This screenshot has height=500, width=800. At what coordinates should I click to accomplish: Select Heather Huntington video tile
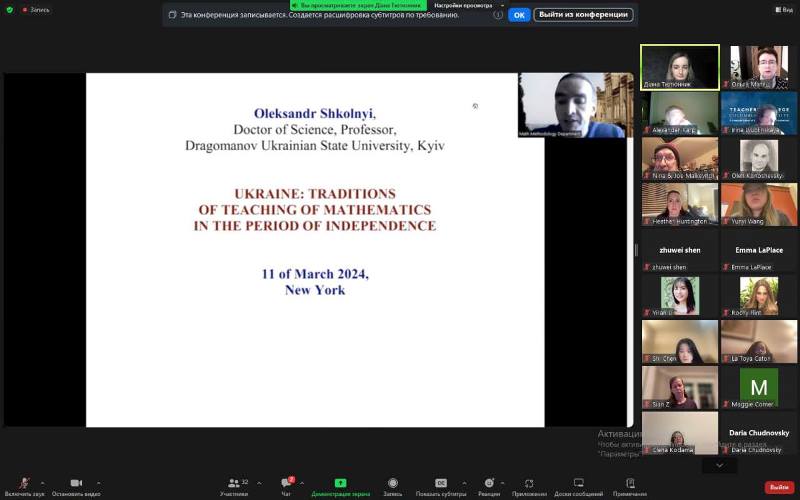680,205
